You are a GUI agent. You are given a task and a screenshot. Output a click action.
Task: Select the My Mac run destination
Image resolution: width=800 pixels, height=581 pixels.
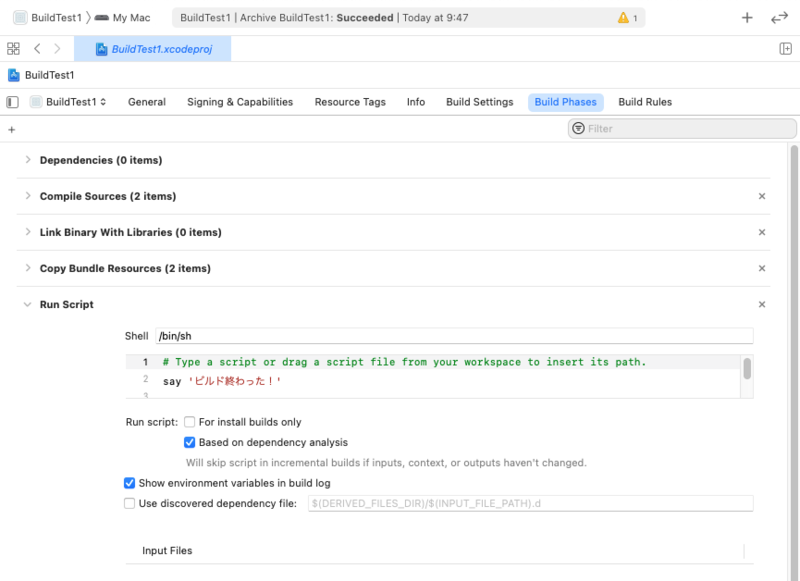pos(123,18)
